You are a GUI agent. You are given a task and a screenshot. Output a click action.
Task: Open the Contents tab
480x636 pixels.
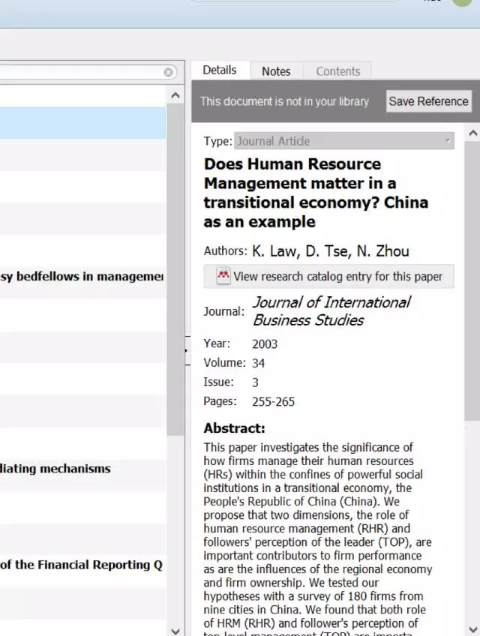pyautogui.click(x=338, y=71)
